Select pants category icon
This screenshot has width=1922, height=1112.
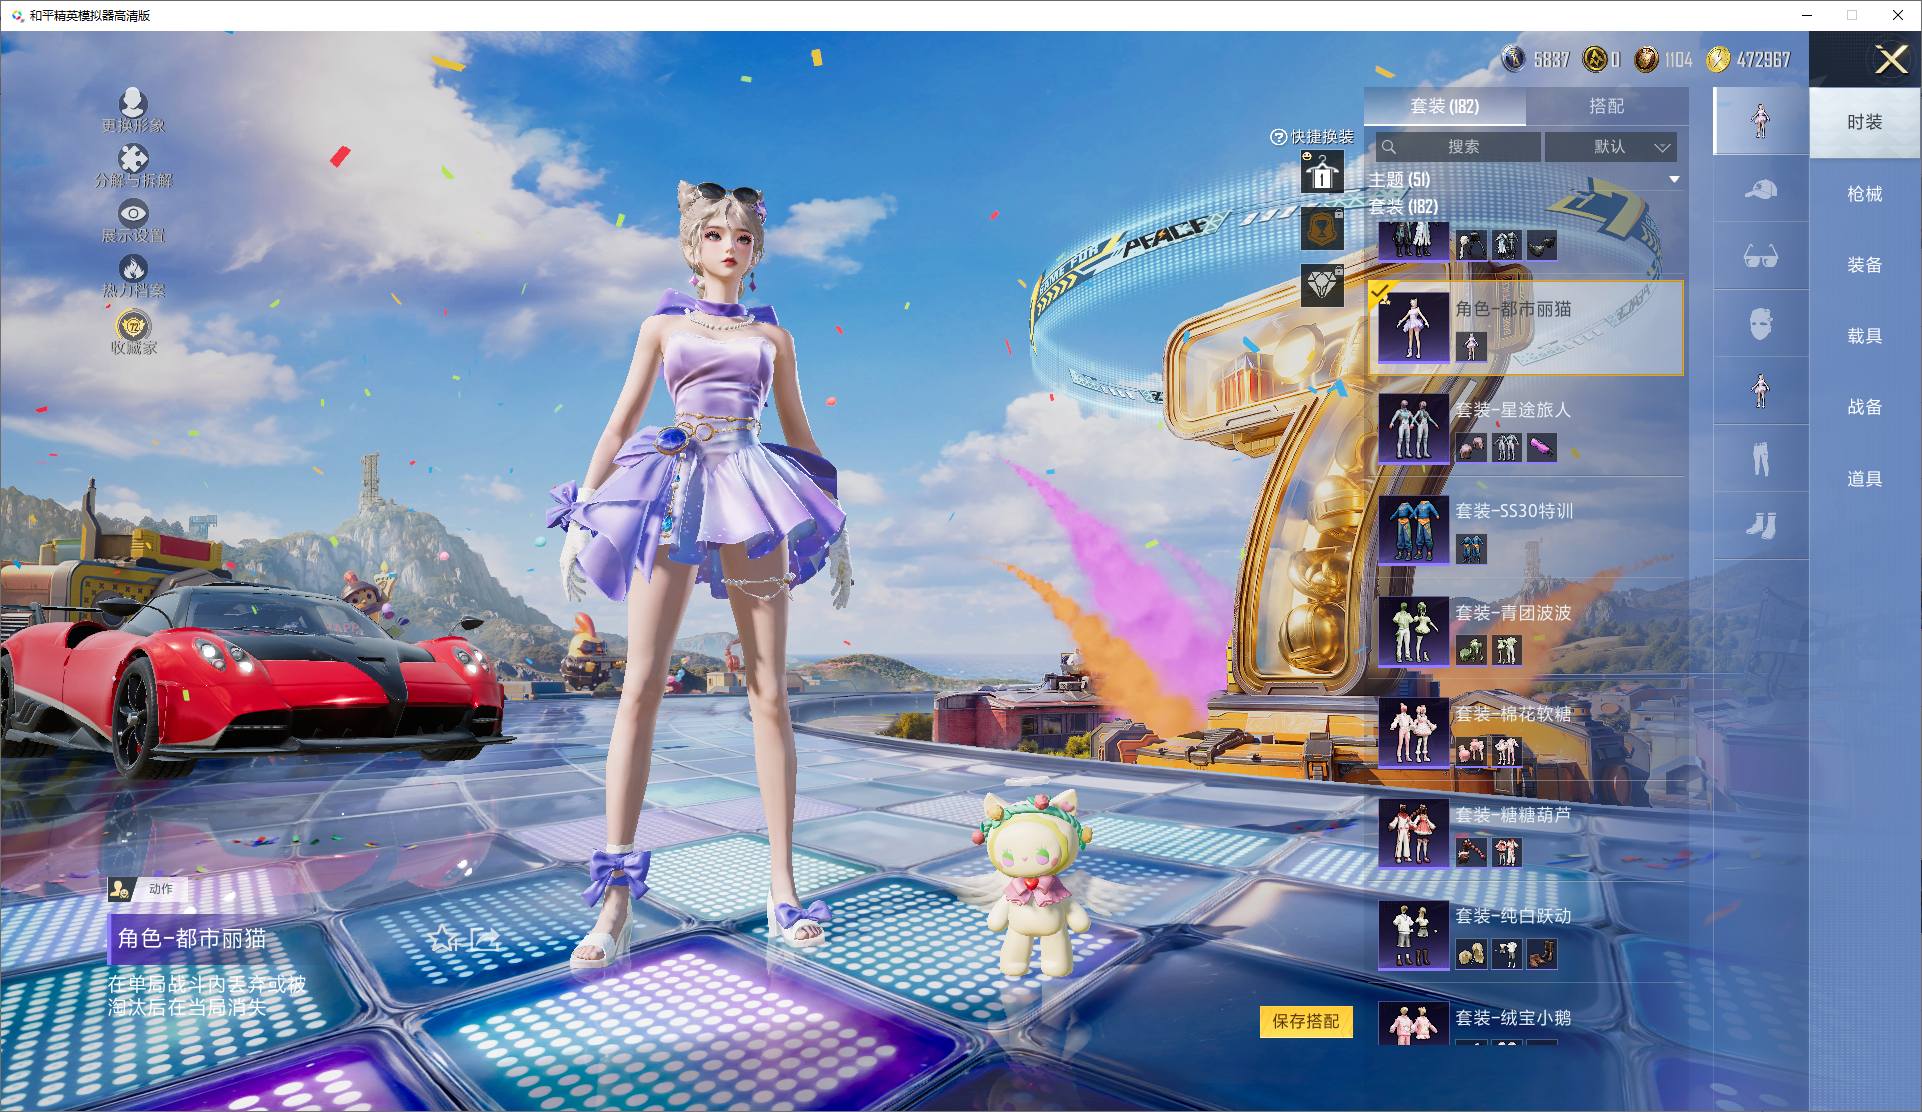coord(1760,458)
